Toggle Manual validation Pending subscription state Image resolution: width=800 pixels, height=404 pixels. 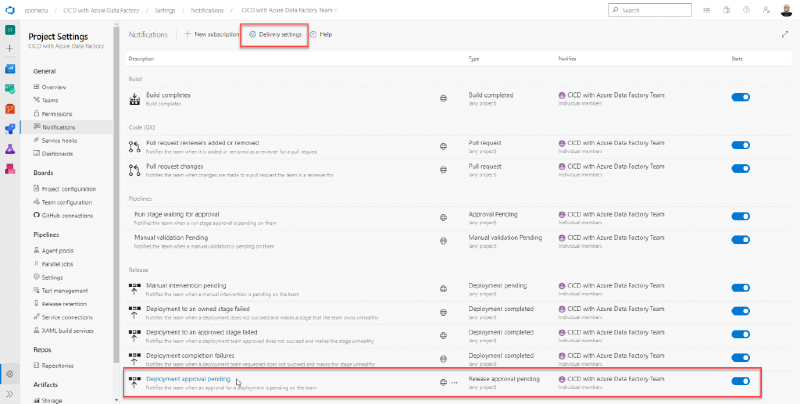click(741, 242)
